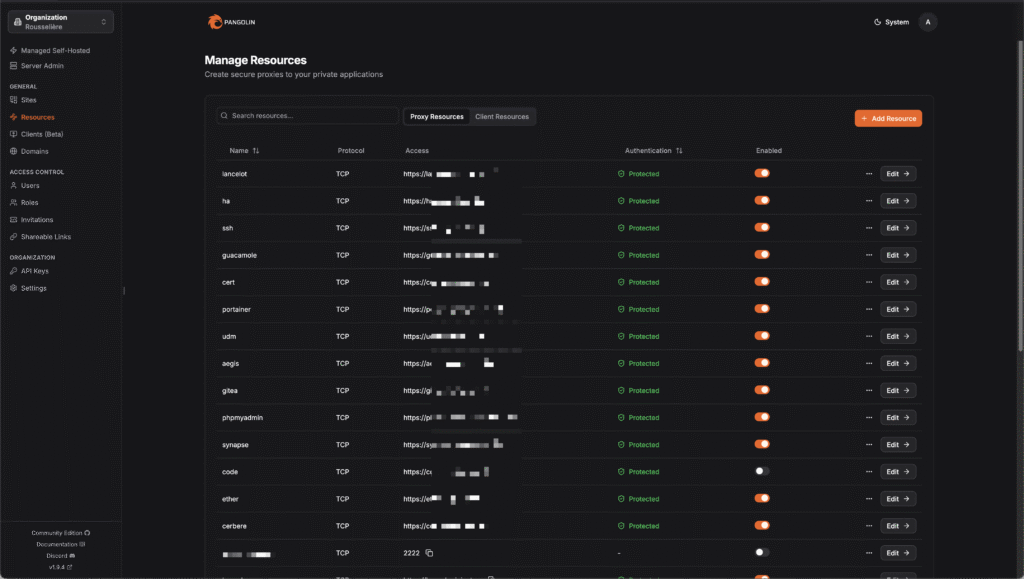Open three-dot menu for portainer row
Viewport: 1024px width, 579px height.
869,309
